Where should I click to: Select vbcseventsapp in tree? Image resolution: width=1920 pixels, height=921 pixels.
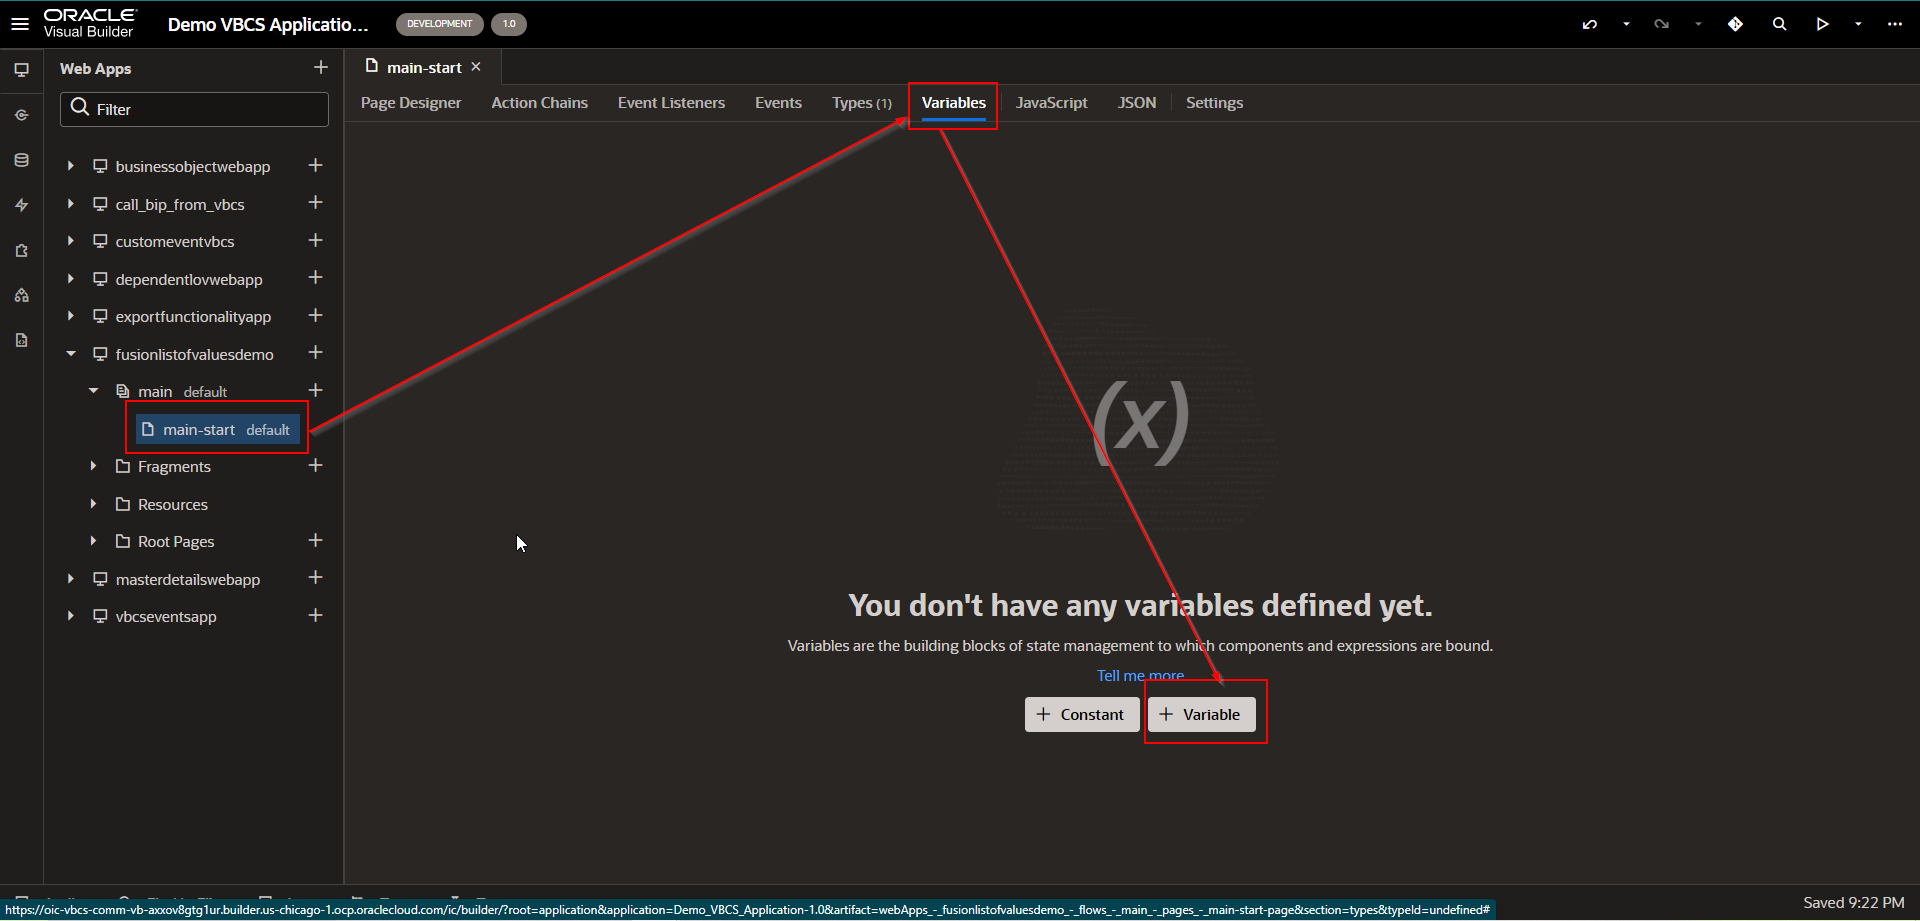tap(166, 617)
